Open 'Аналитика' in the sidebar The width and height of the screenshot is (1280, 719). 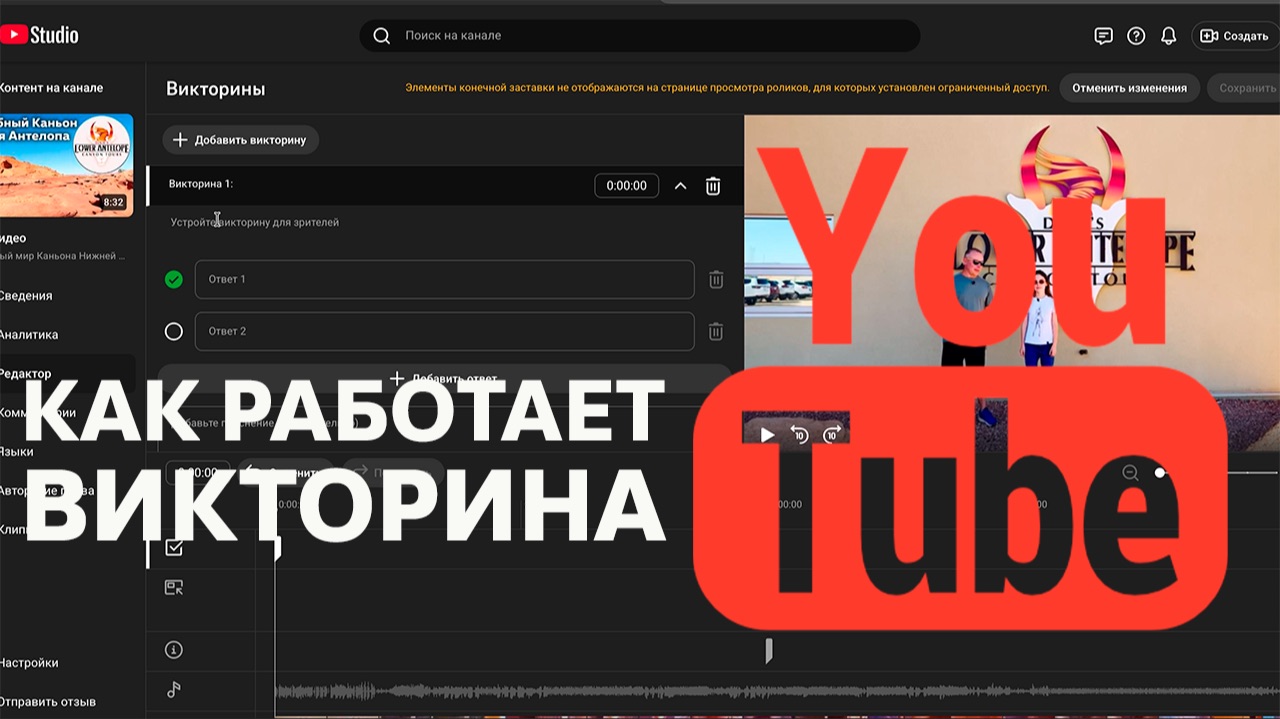click(x=29, y=335)
